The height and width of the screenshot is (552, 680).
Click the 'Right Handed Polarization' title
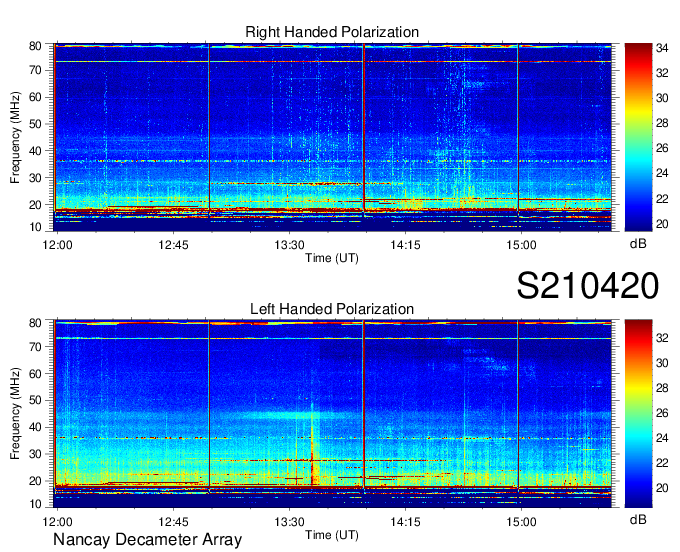pos(332,32)
